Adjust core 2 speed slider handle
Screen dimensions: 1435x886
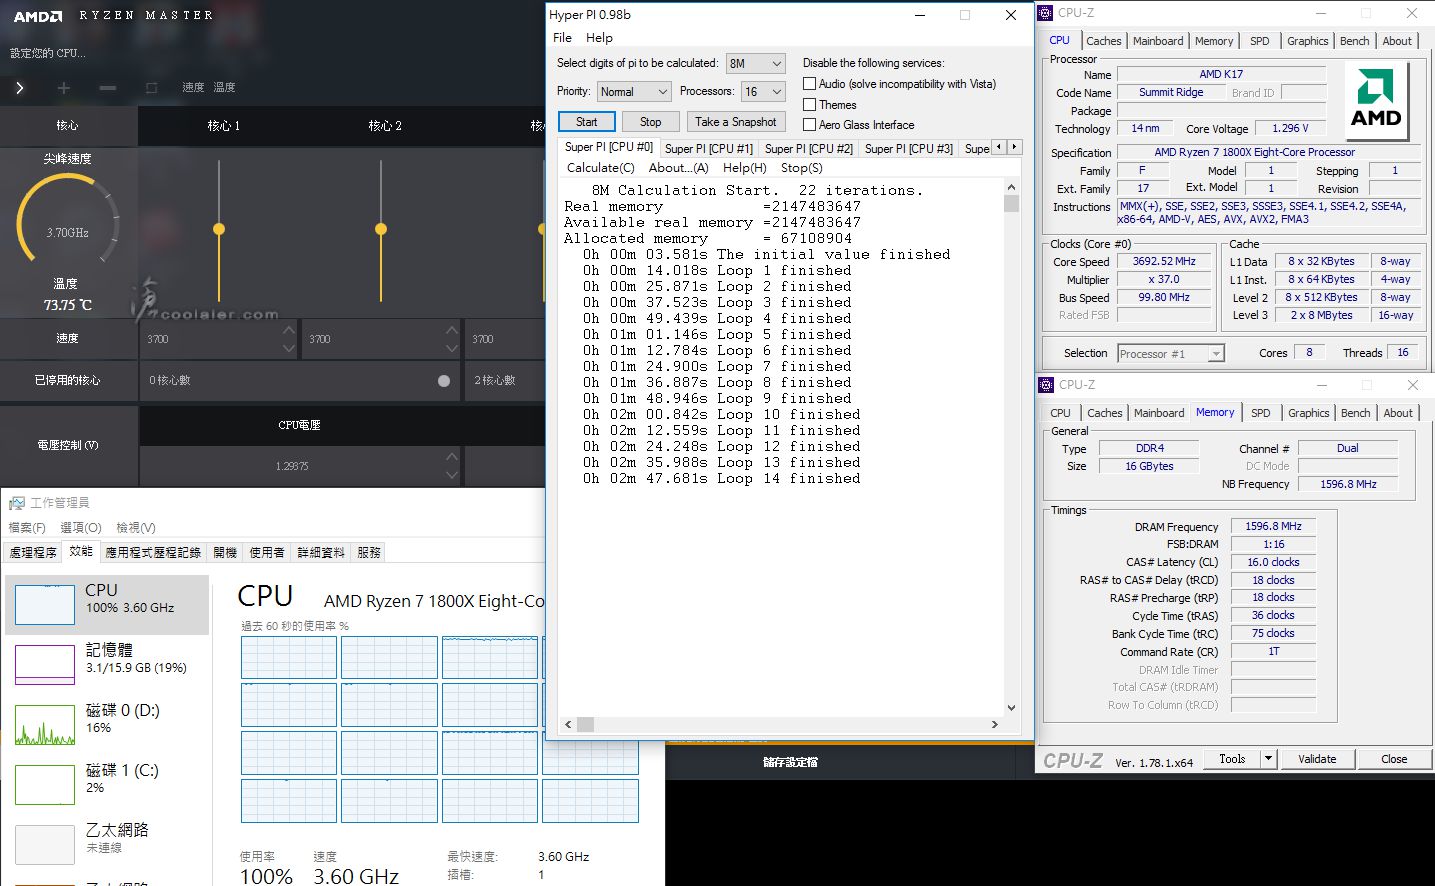[380, 229]
